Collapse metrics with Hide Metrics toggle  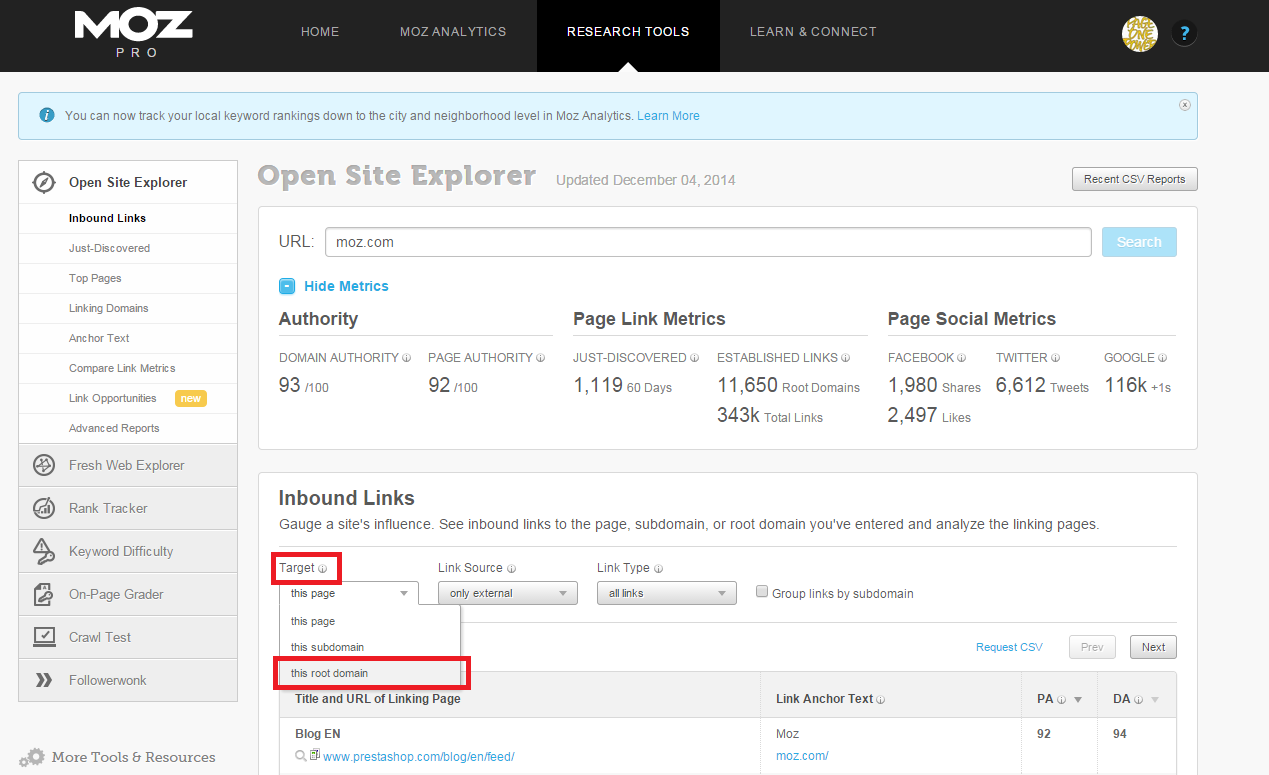[288, 286]
